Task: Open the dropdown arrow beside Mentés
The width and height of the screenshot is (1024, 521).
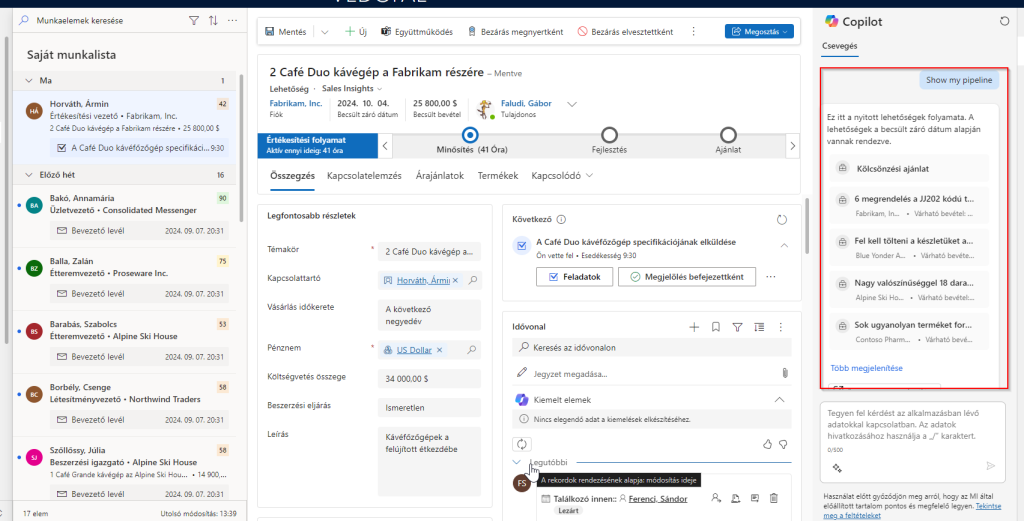Action: click(x=325, y=32)
